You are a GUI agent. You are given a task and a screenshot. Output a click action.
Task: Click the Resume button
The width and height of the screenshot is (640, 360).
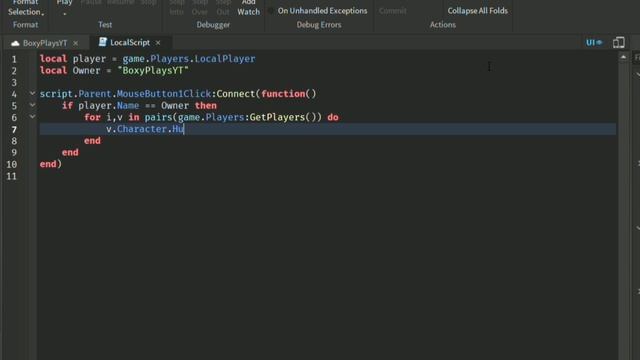[x=121, y=2]
